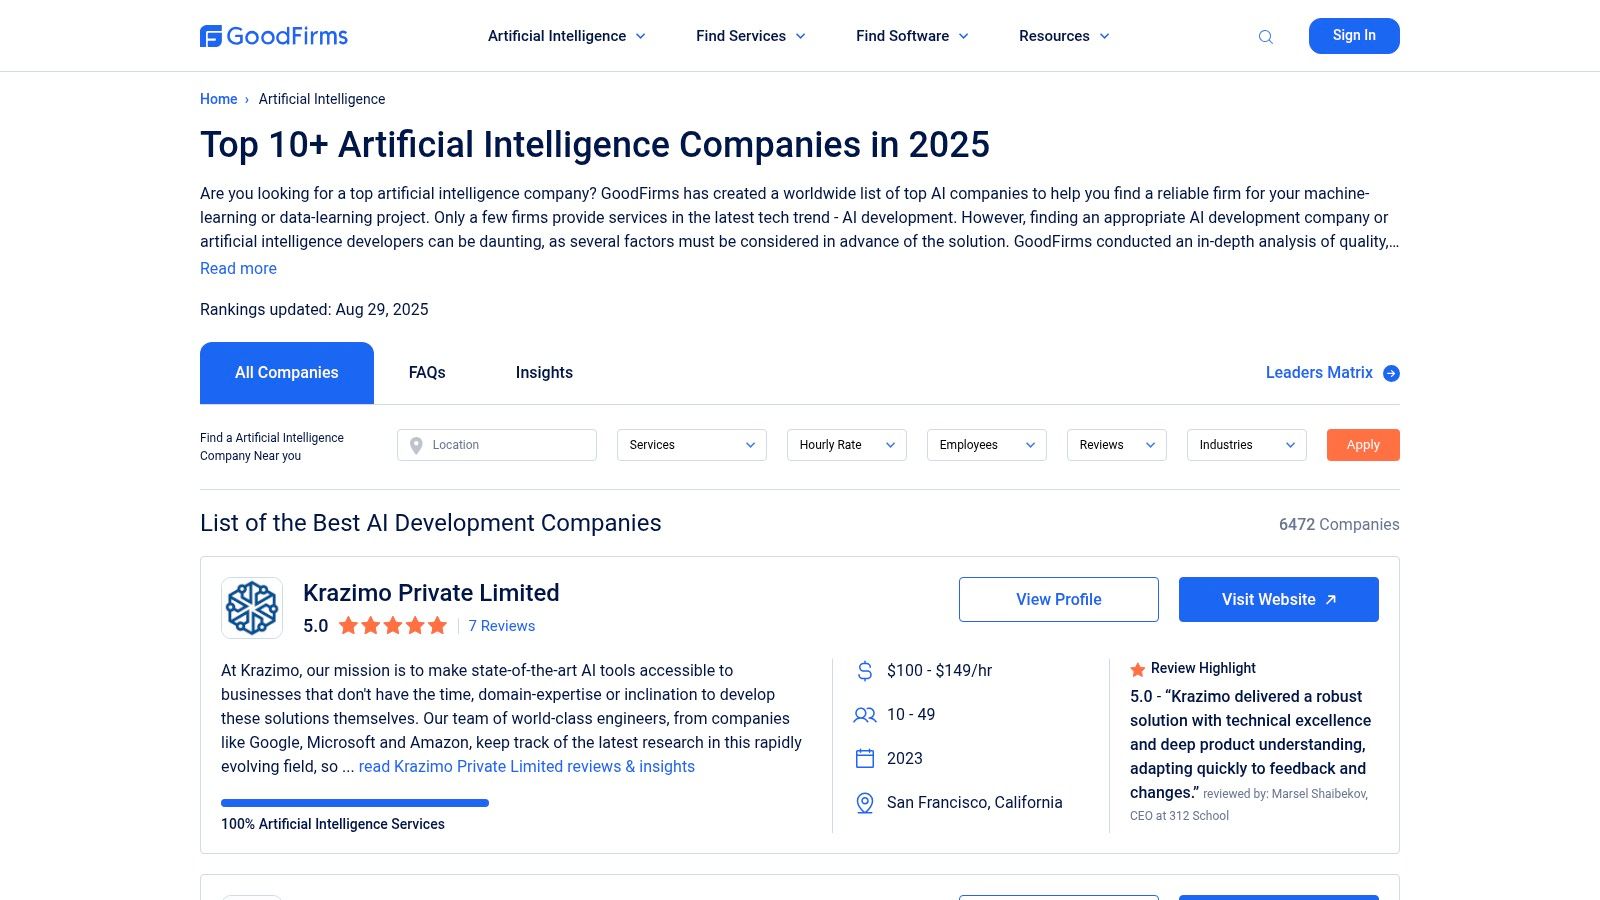Click the hourly rate dollar icon

coord(865,671)
